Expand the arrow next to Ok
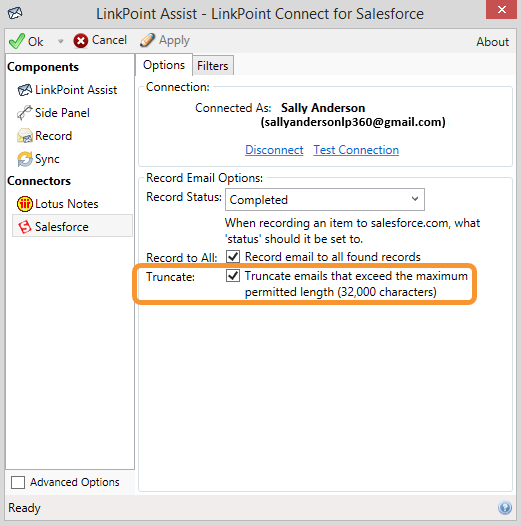The width and height of the screenshot is (521, 526). click(60, 41)
